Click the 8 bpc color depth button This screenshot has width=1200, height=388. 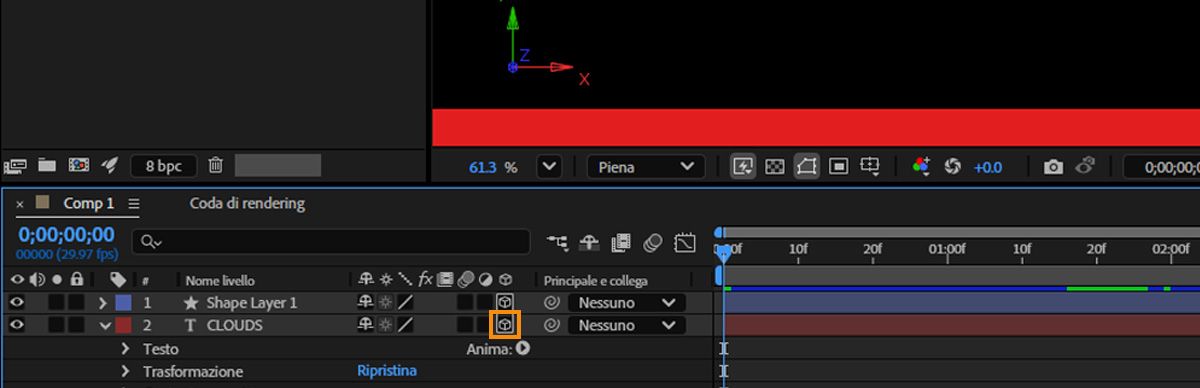coord(164,166)
